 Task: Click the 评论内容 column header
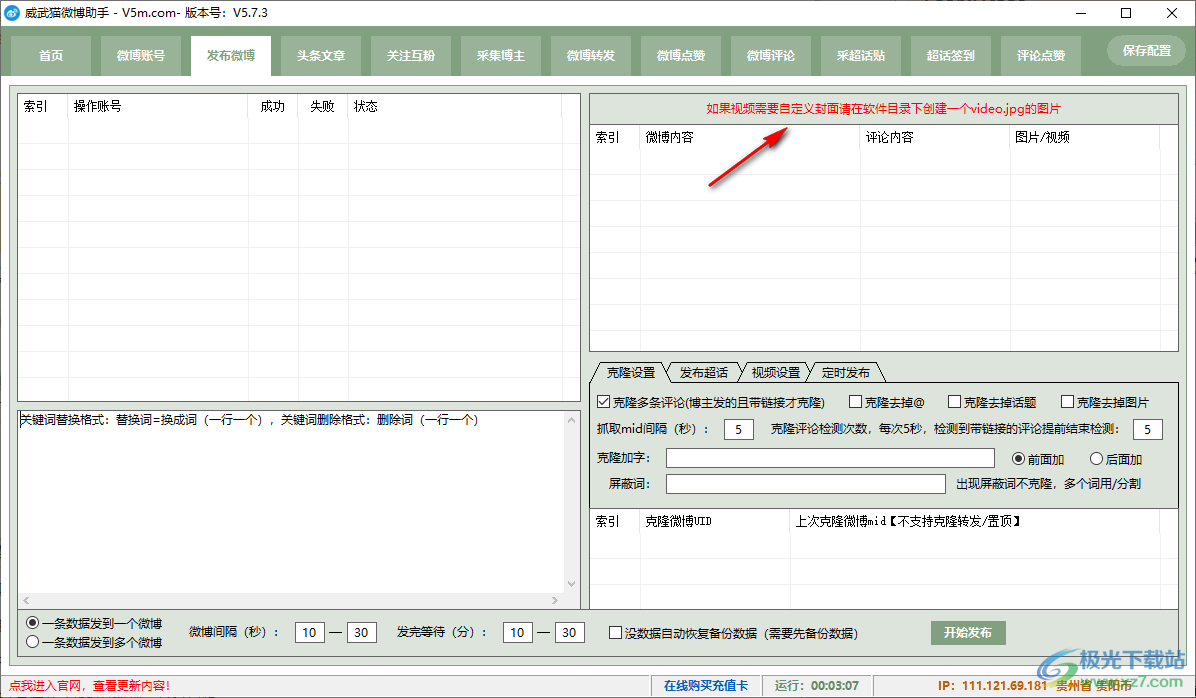click(935, 137)
